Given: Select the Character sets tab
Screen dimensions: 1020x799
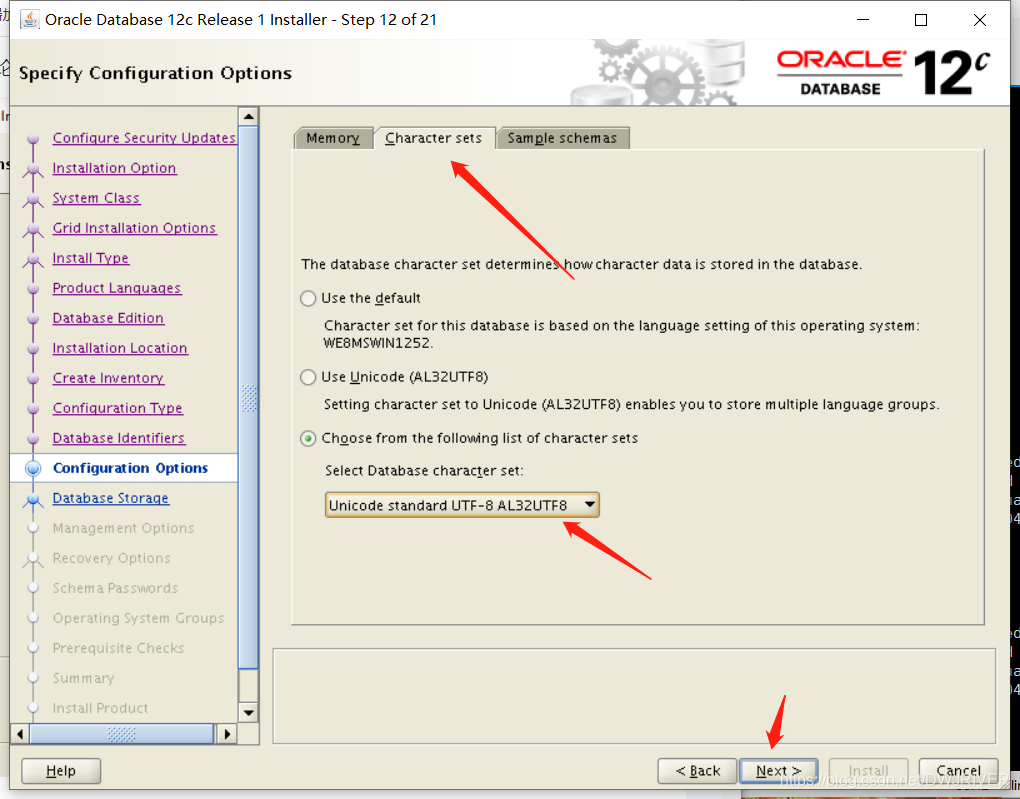Looking at the screenshot, I should pyautogui.click(x=433, y=138).
